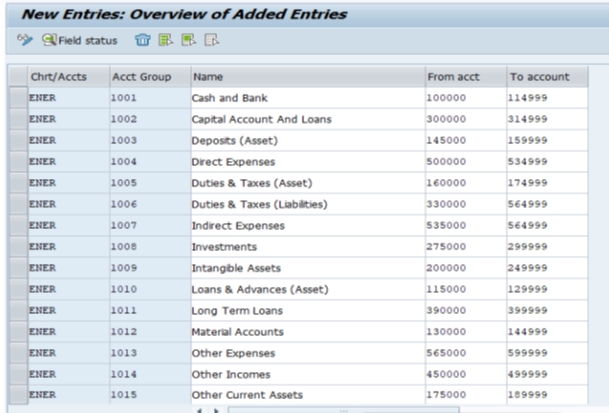Mark the Long Term Loans row selector

tap(18, 310)
